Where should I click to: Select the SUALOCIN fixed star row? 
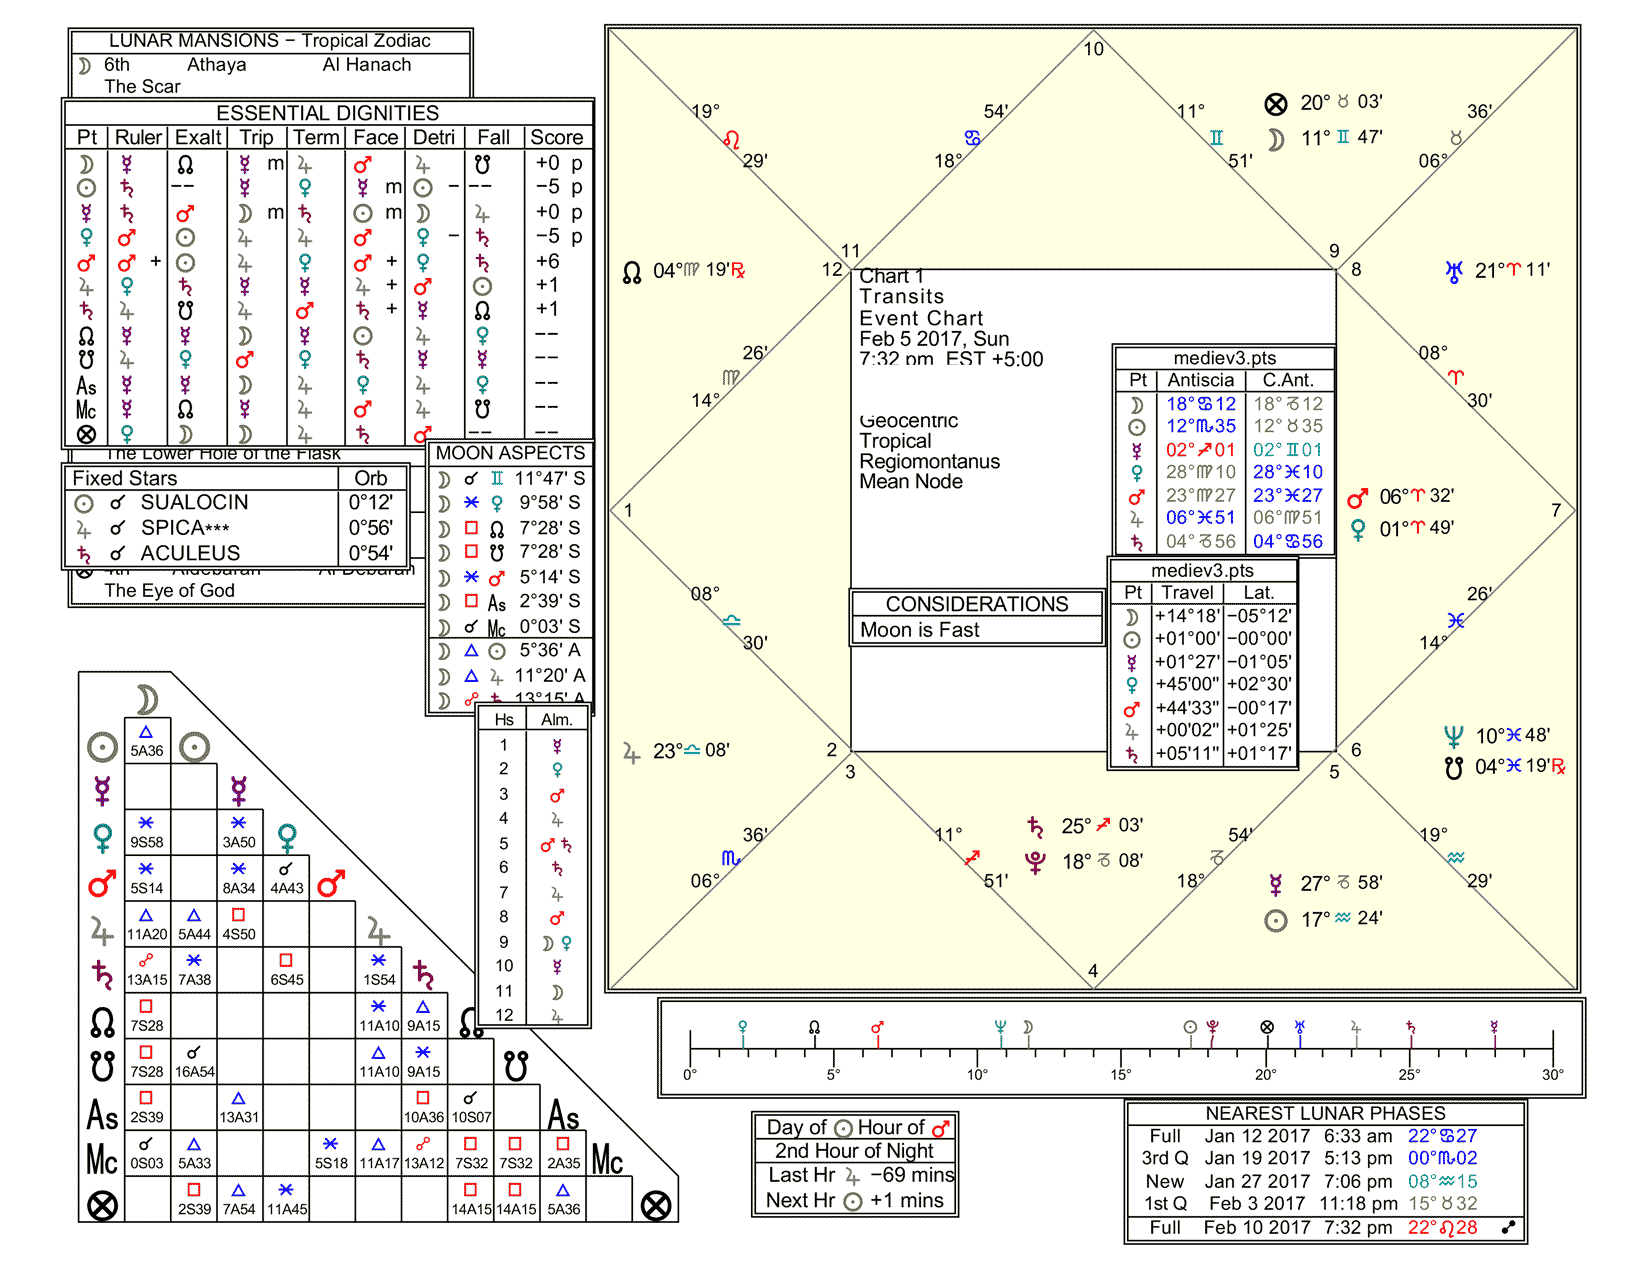(194, 503)
